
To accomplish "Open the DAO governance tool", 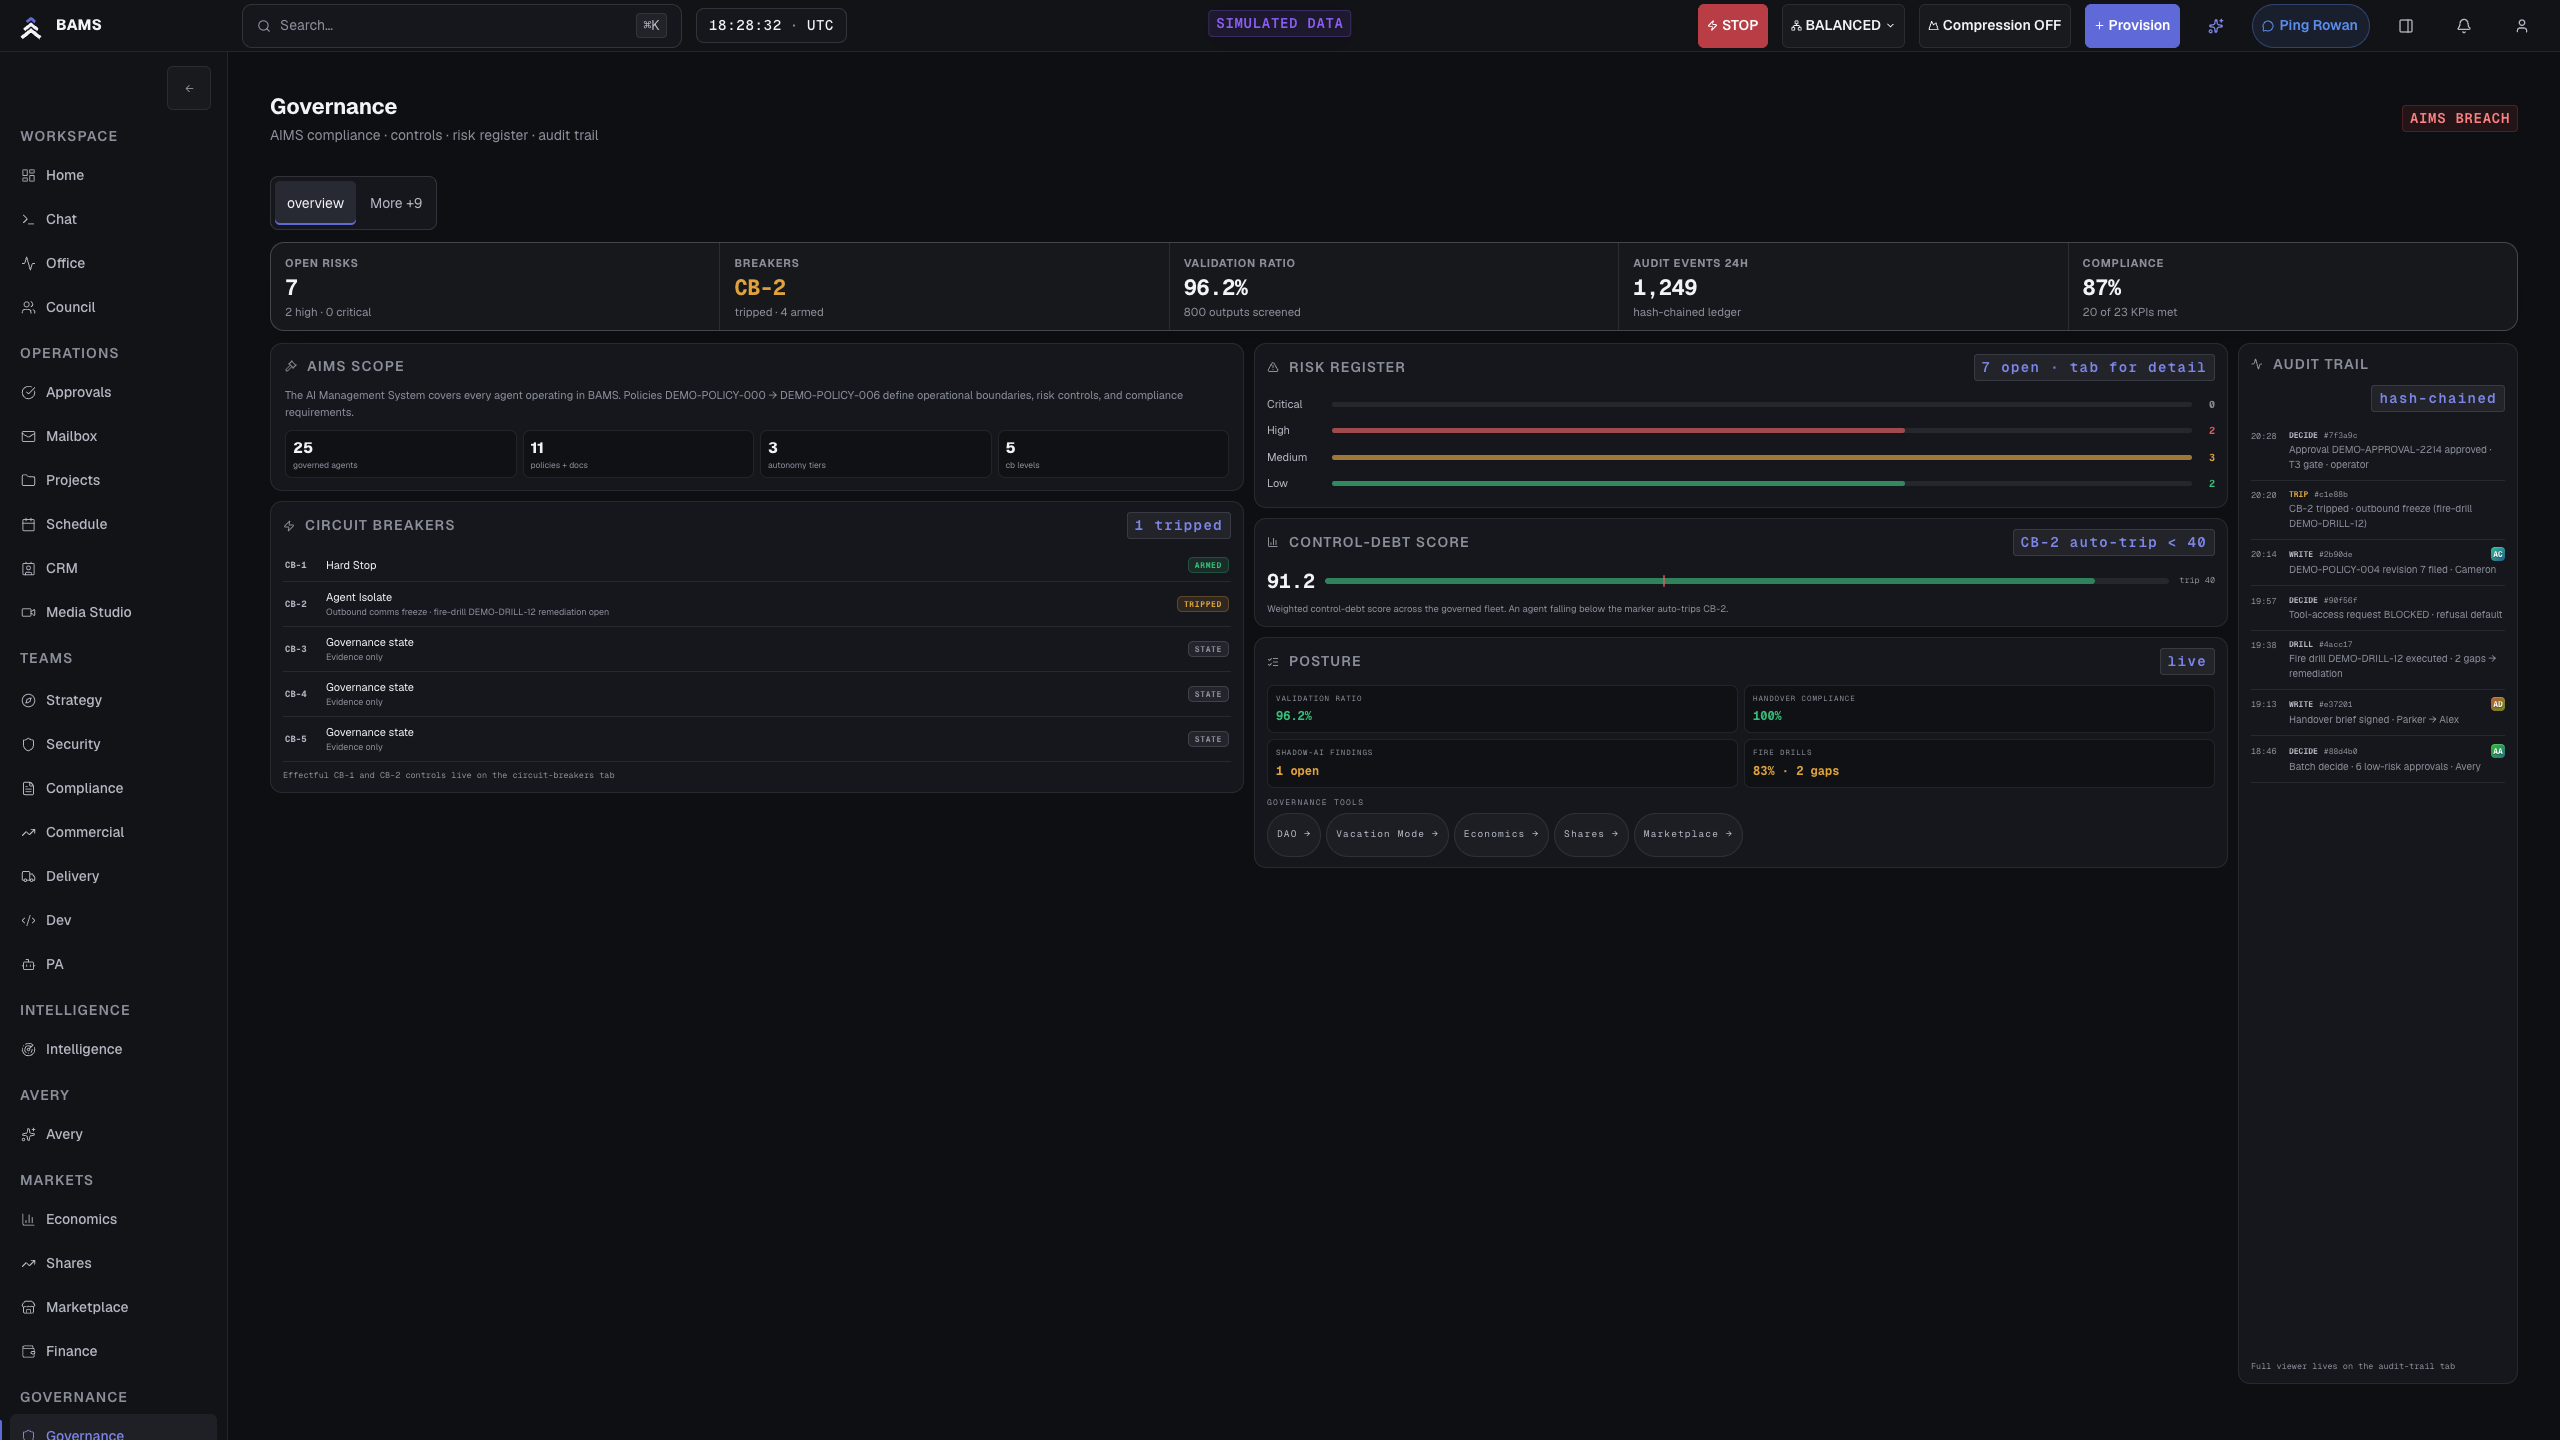I will click(x=1293, y=834).
